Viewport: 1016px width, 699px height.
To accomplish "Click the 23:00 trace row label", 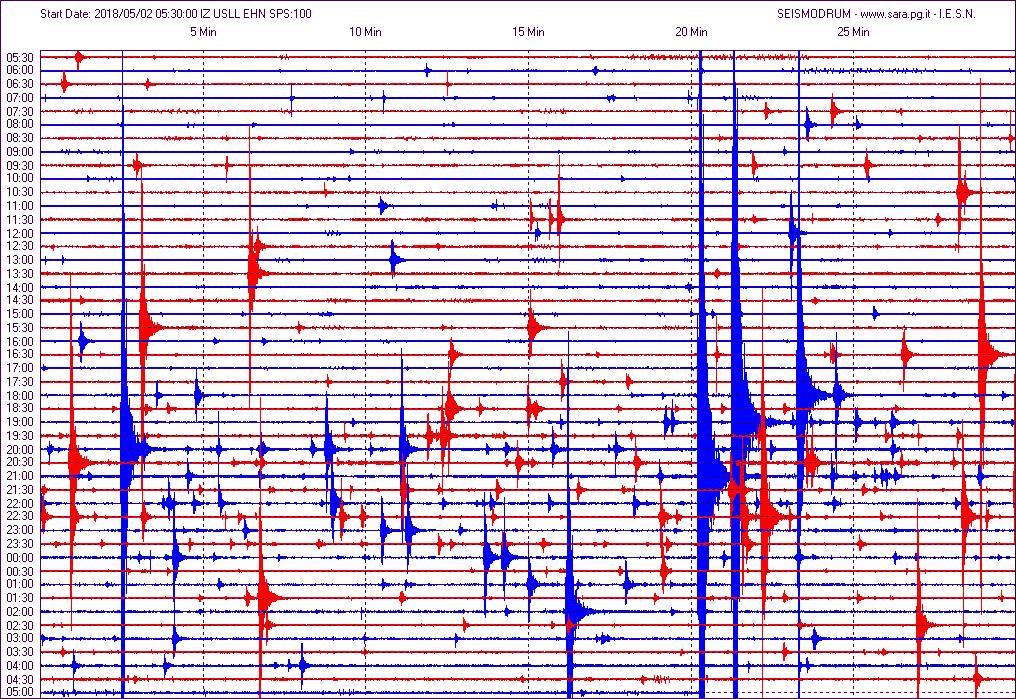I will point(20,530).
